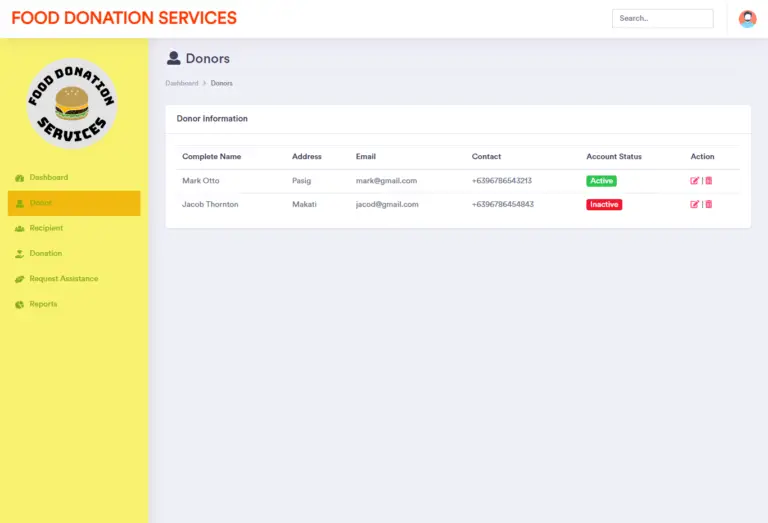768x523 pixels.
Task: Click the green Active status badge
Action: click(601, 181)
